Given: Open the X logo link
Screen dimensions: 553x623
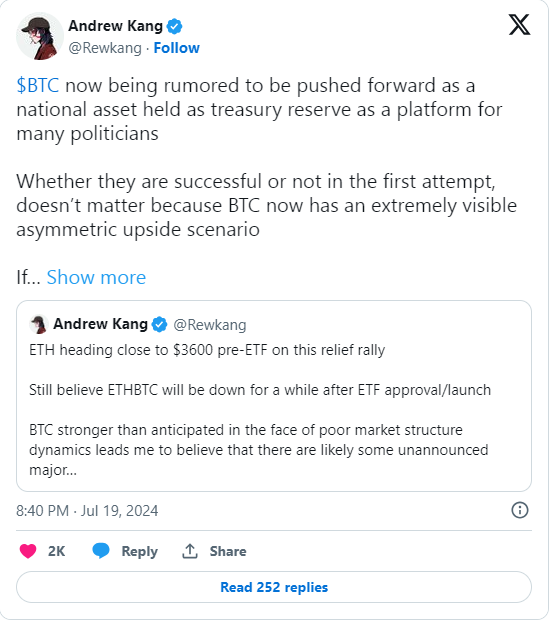Looking at the screenshot, I should pyautogui.click(x=520, y=25).
